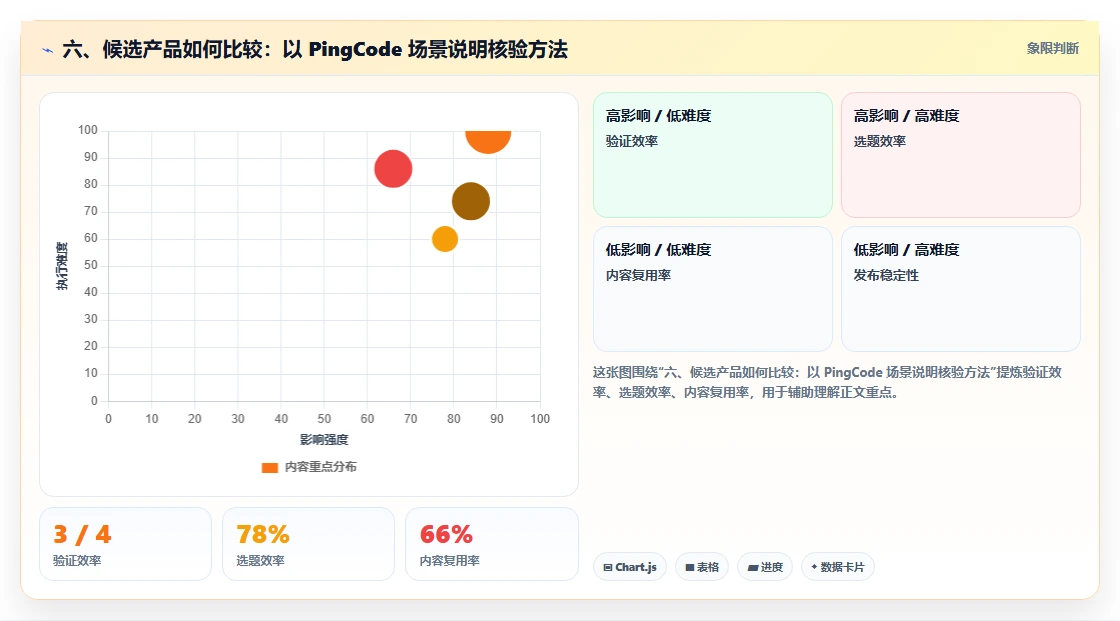Click the red bubble in the chart
The width and height of the screenshot is (1120, 621).
click(393, 169)
